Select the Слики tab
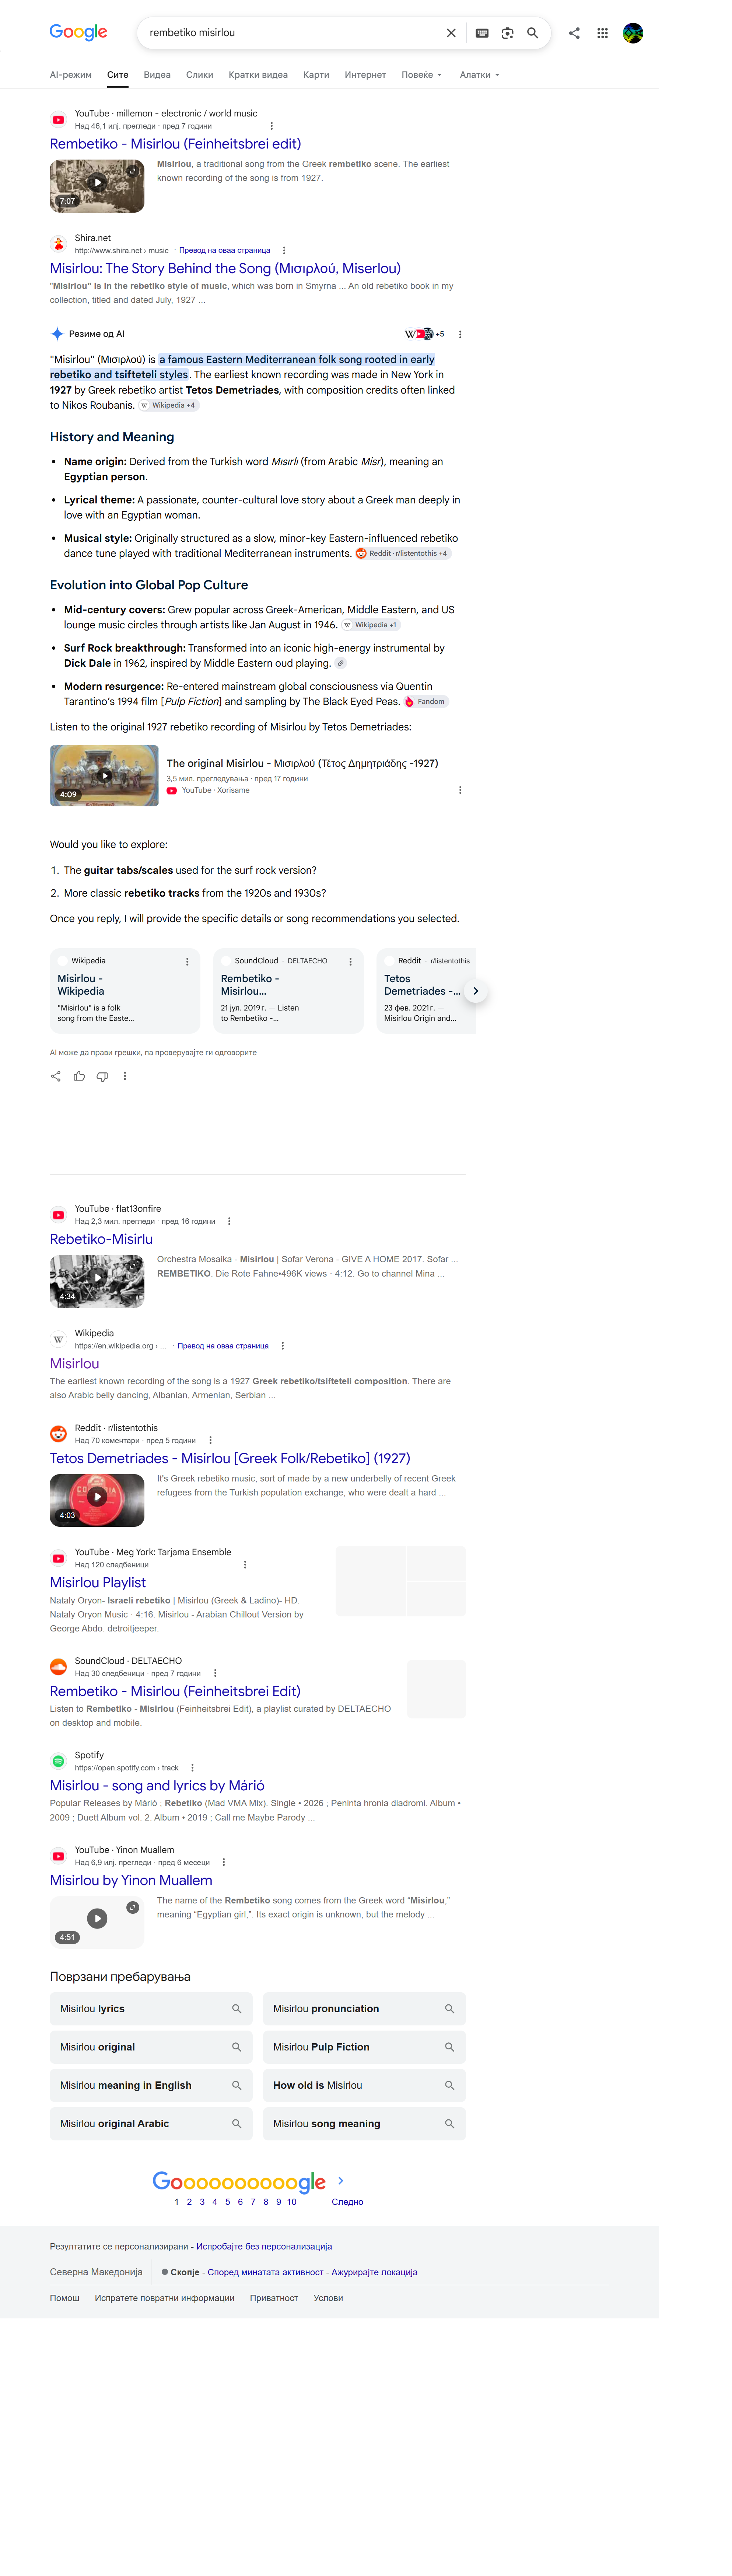 [200, 75]
